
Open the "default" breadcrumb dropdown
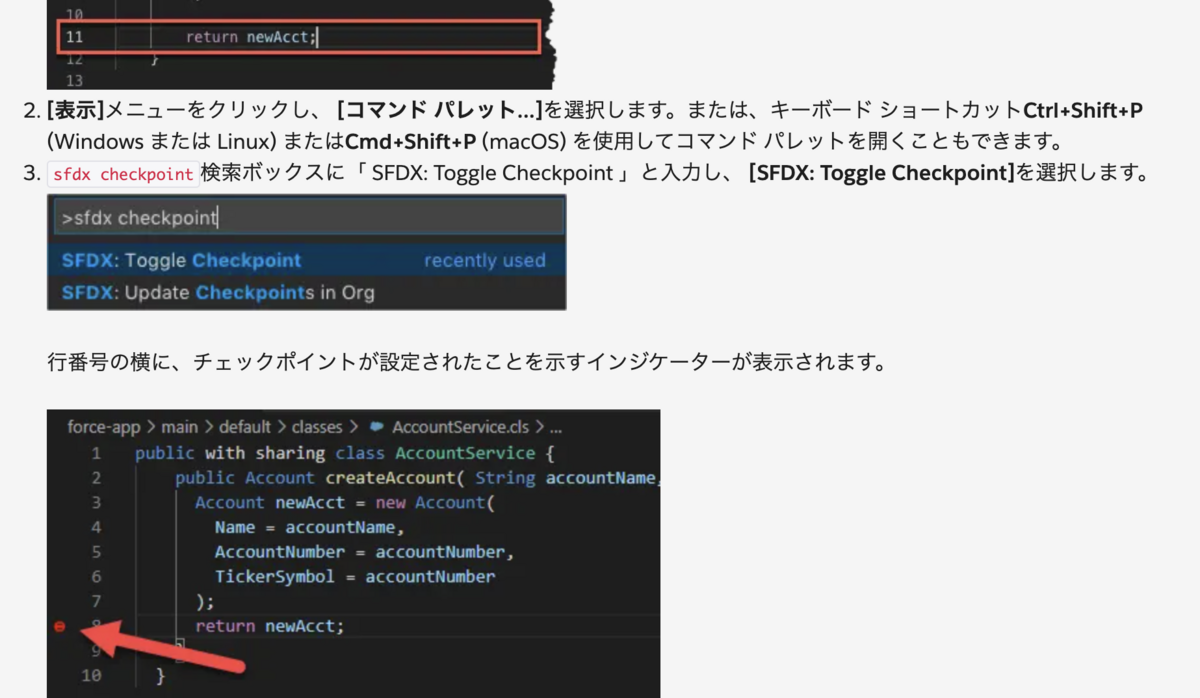(x=245, y=427)
